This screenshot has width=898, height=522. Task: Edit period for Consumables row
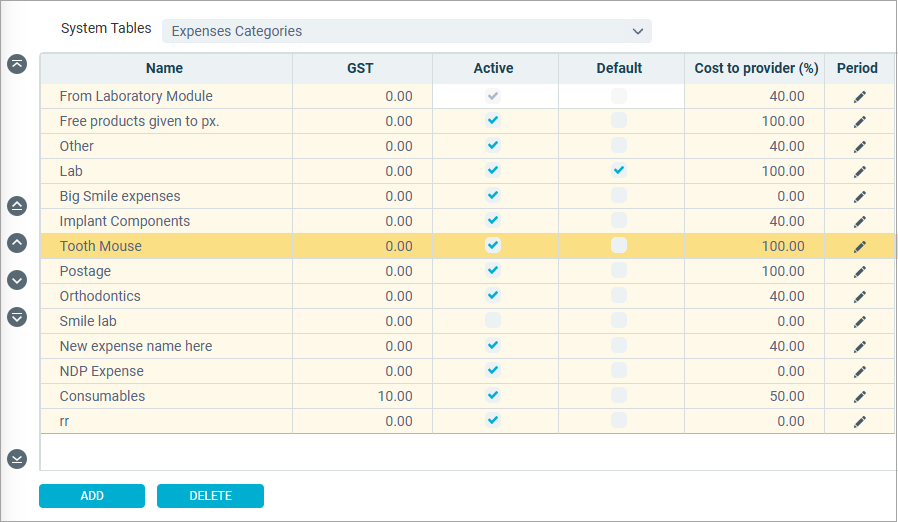(860, 397)
